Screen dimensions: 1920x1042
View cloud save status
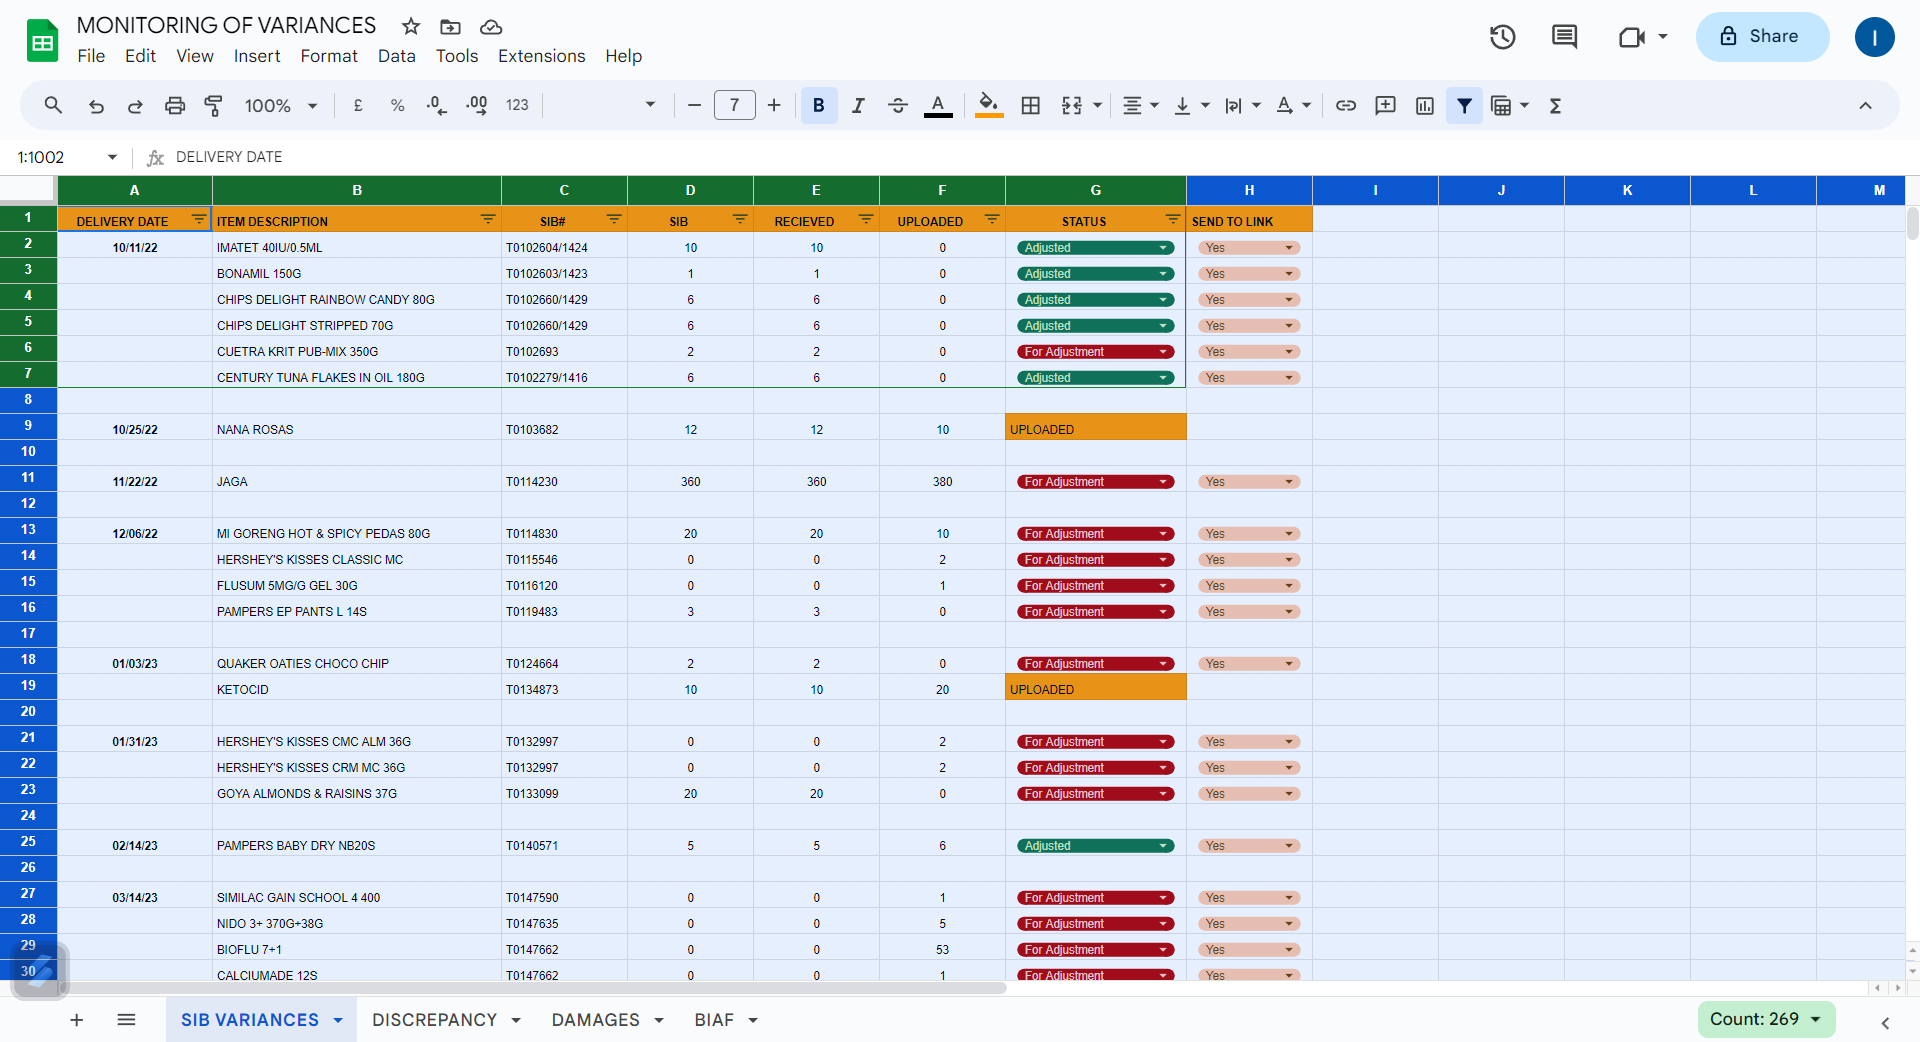pyautogui.click(x=490, y=26)
